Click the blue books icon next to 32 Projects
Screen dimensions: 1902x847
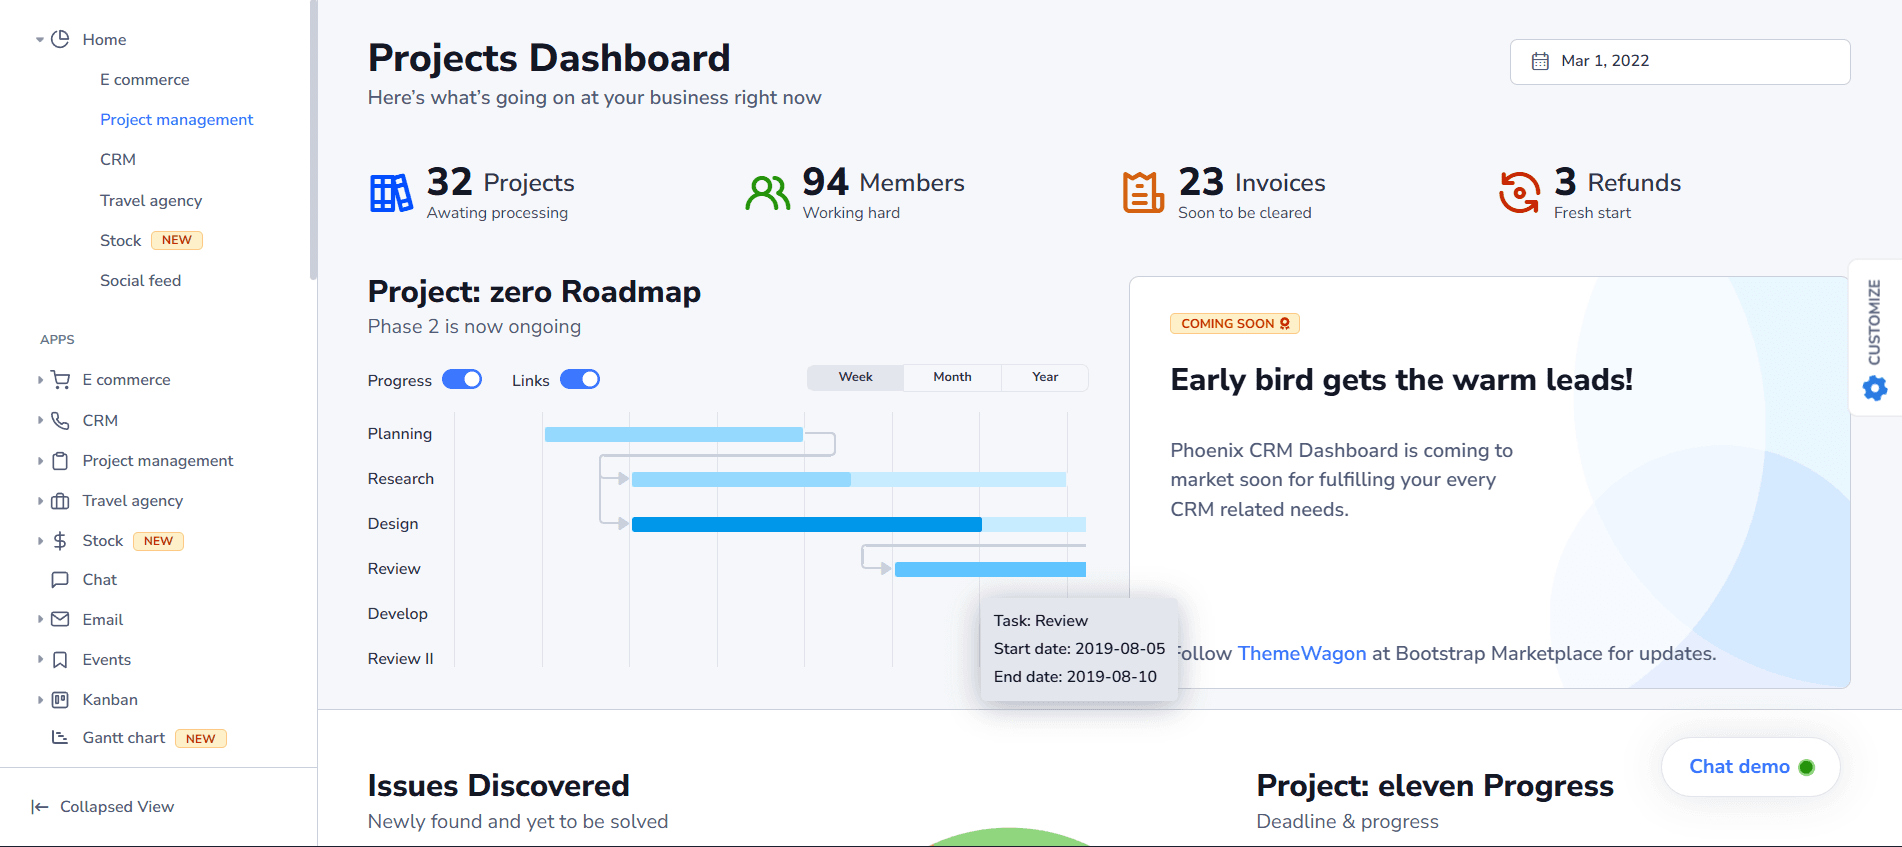coord(391,192)
